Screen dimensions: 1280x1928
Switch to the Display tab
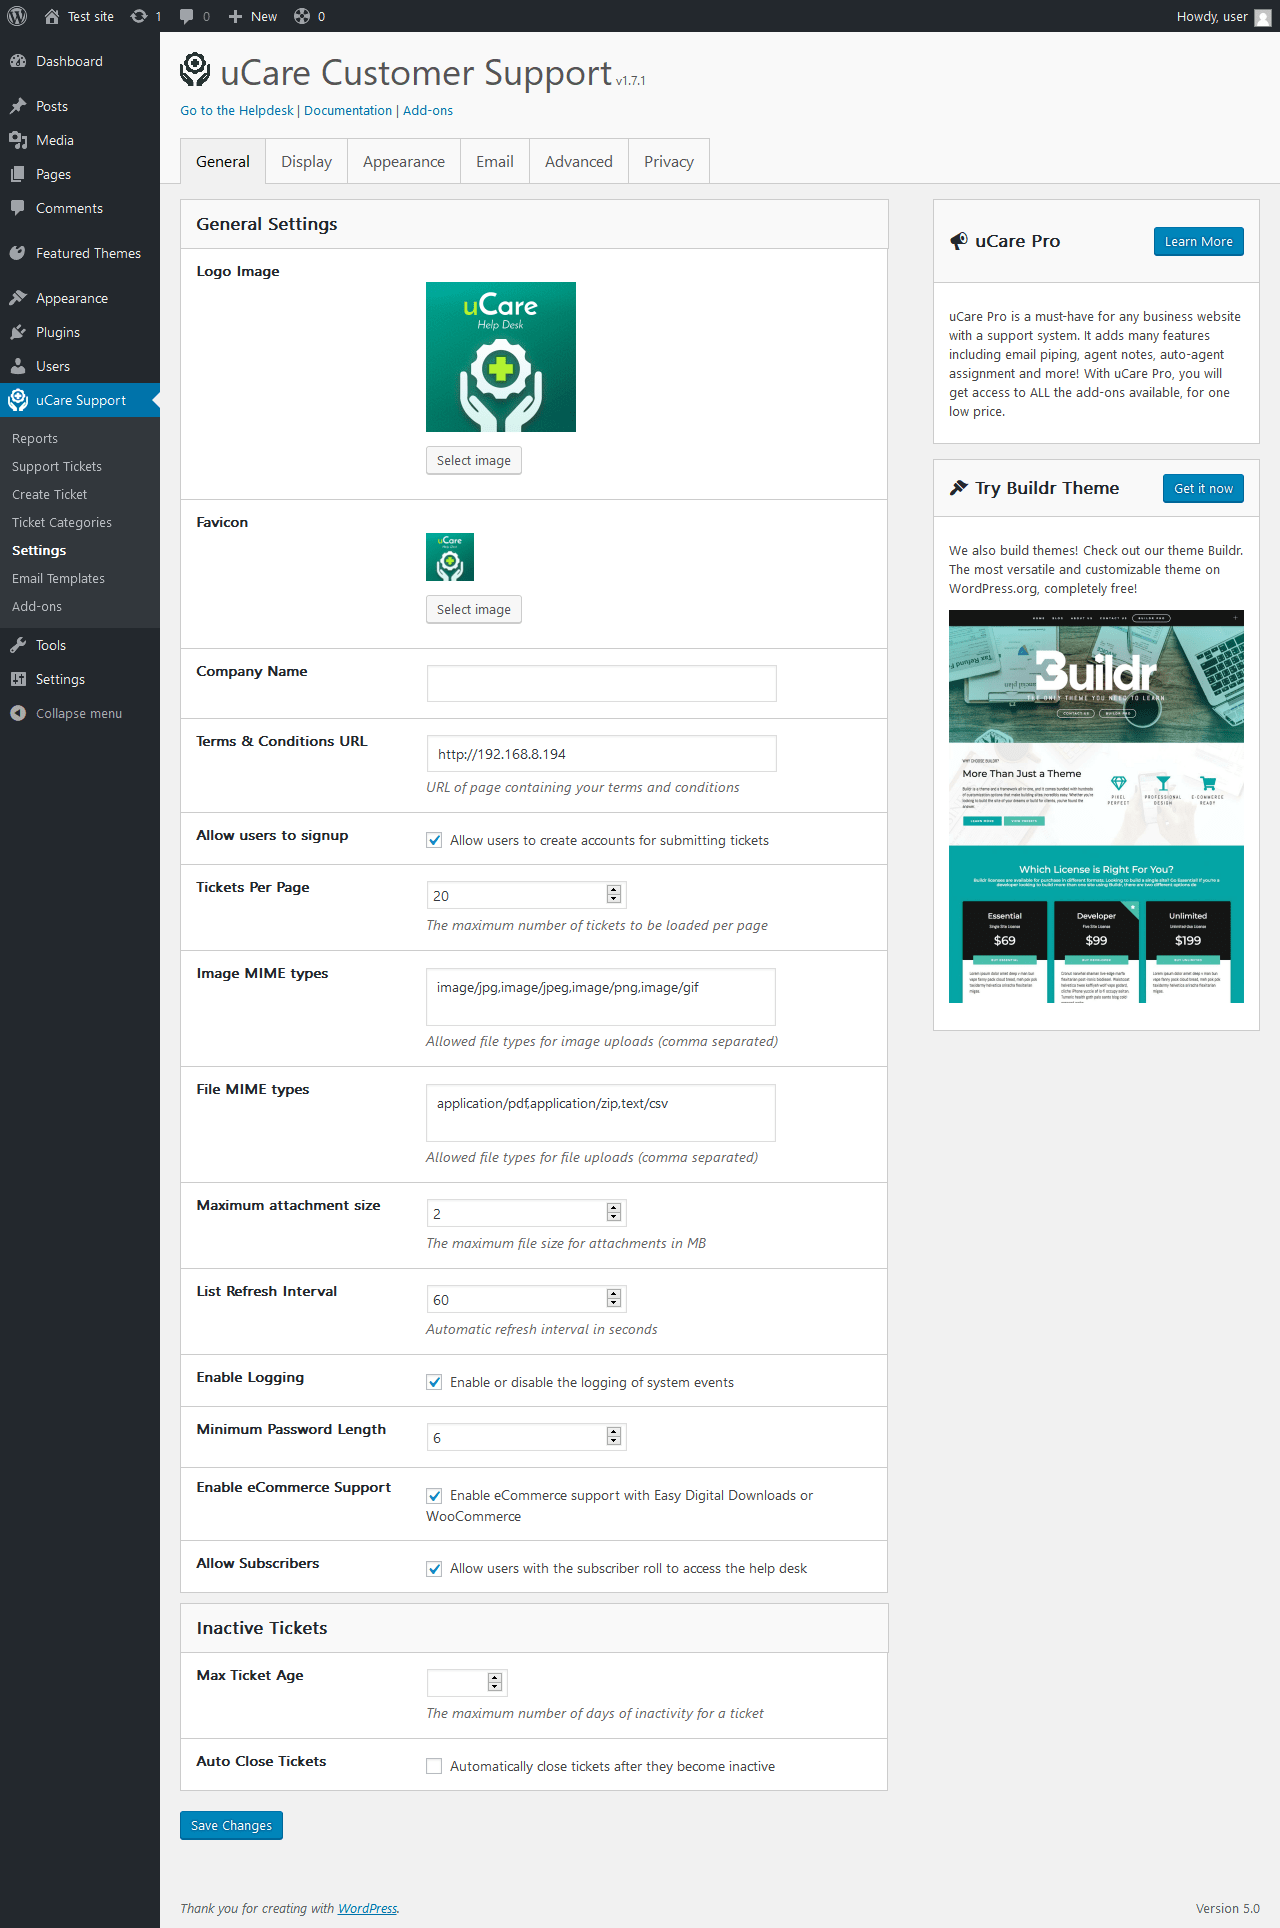306,161
